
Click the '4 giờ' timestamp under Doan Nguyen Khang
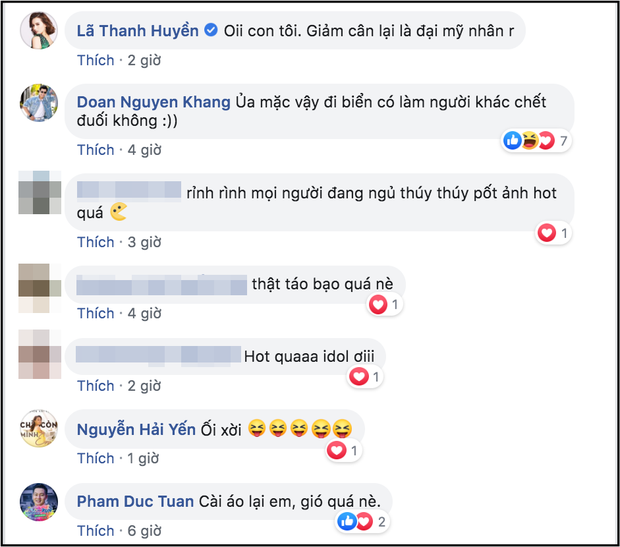[144, 150]
